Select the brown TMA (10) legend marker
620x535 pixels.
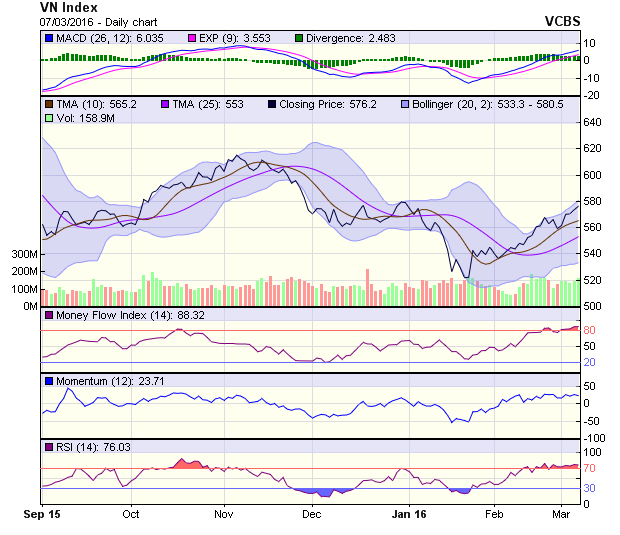(49, 104)
